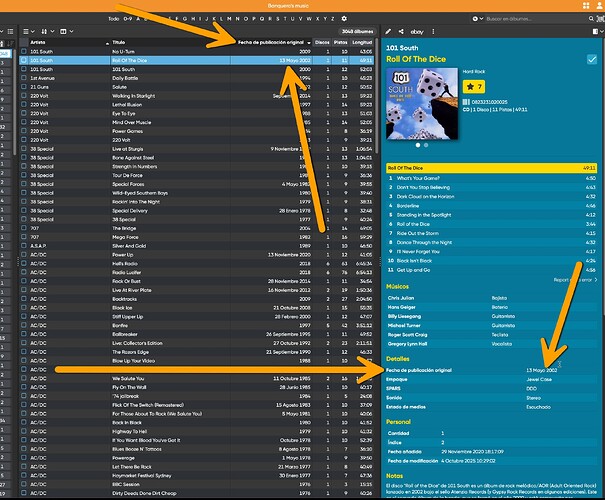This screenshot has width=605, height=500.
Task: Click the Hard Rock genre label
Action: click(x=474, y=72)
